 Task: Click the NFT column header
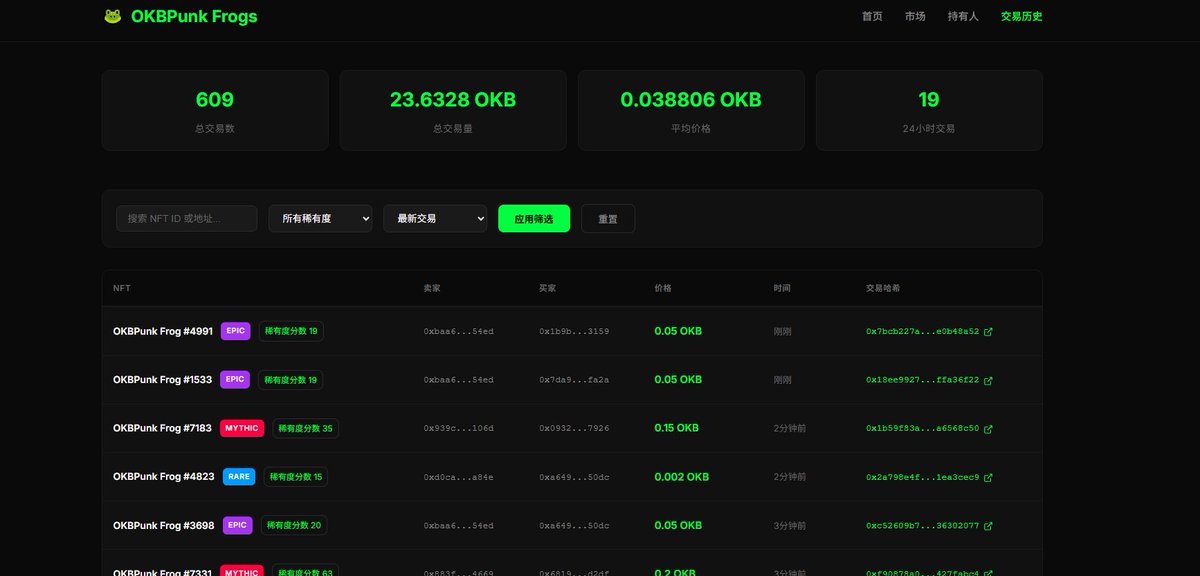pos(122,288)
